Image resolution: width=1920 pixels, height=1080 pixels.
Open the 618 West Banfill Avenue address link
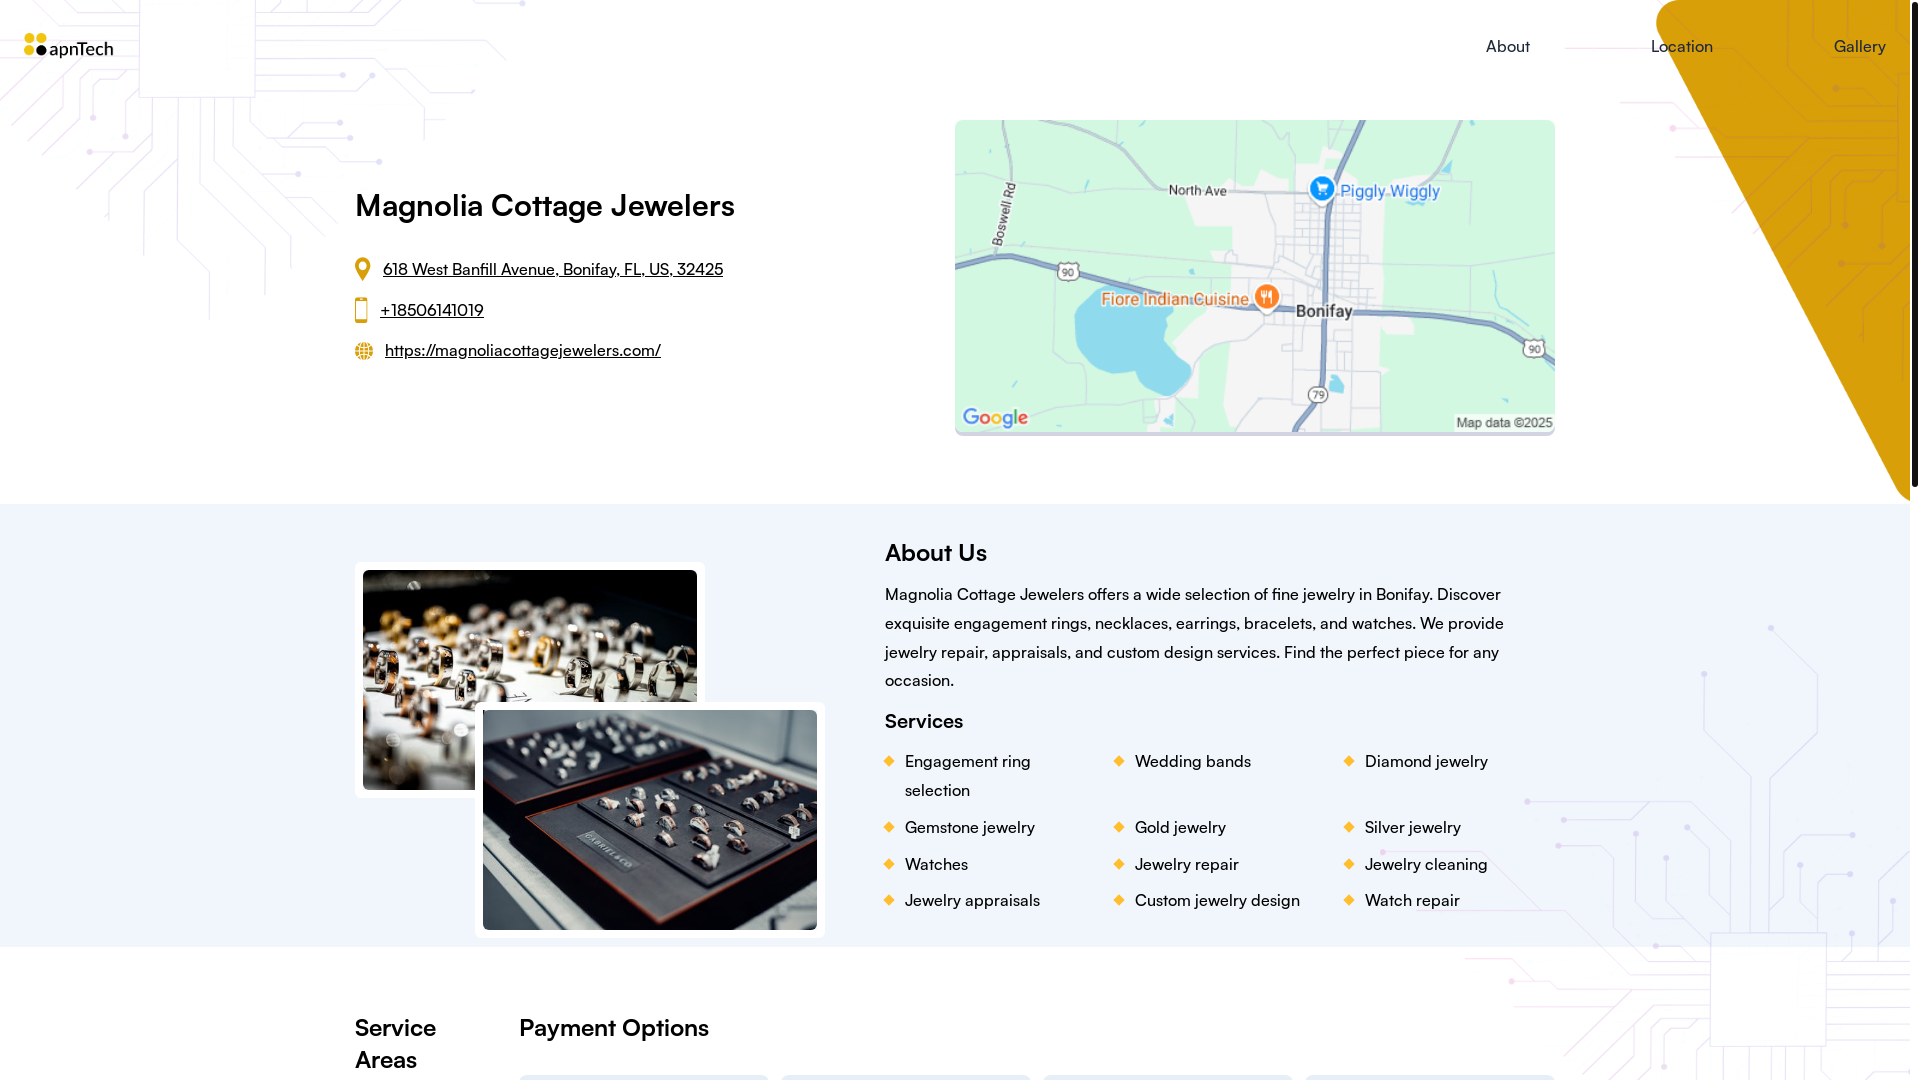(553, 269)
